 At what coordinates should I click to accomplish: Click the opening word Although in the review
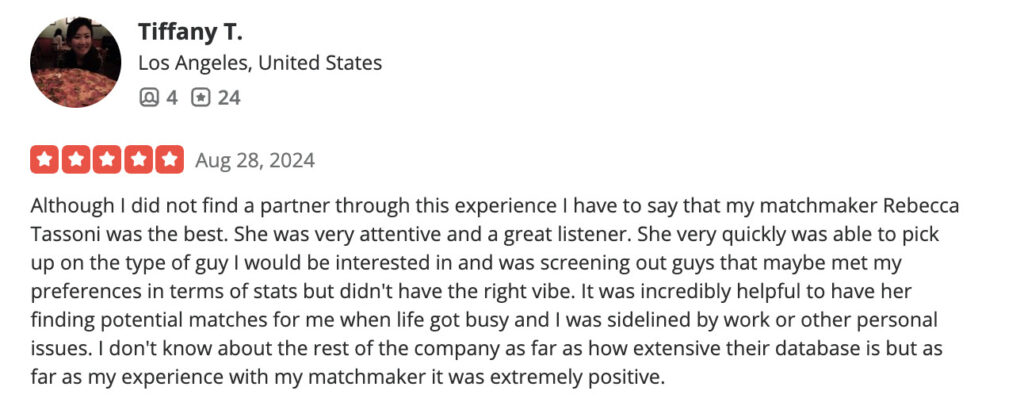click(x=72, y=206)
